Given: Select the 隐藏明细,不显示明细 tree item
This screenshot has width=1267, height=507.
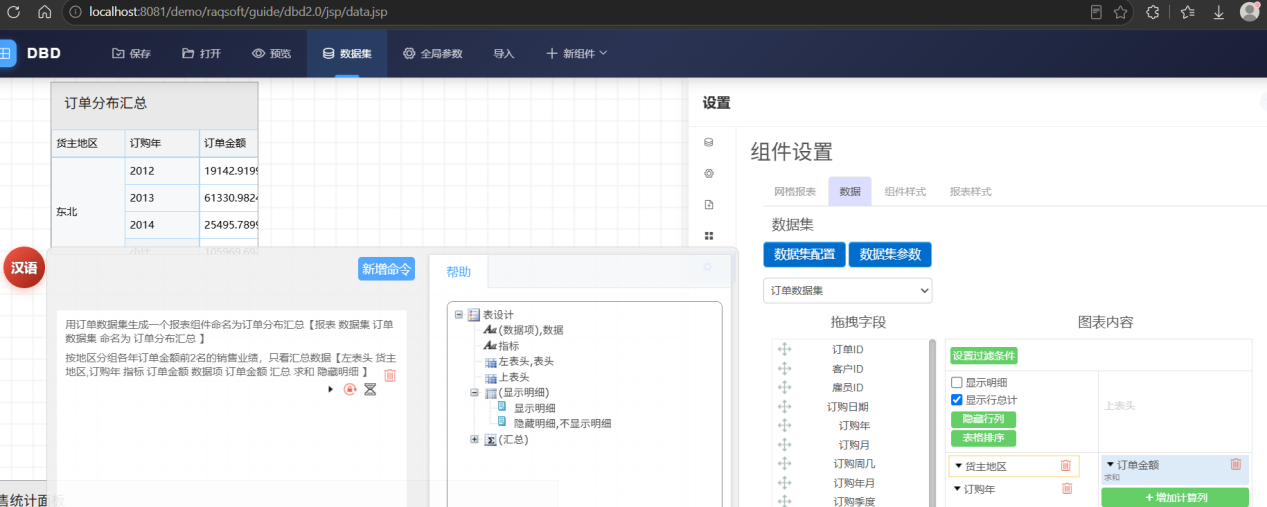Looking at the screenshot, I should coord(562,423).
